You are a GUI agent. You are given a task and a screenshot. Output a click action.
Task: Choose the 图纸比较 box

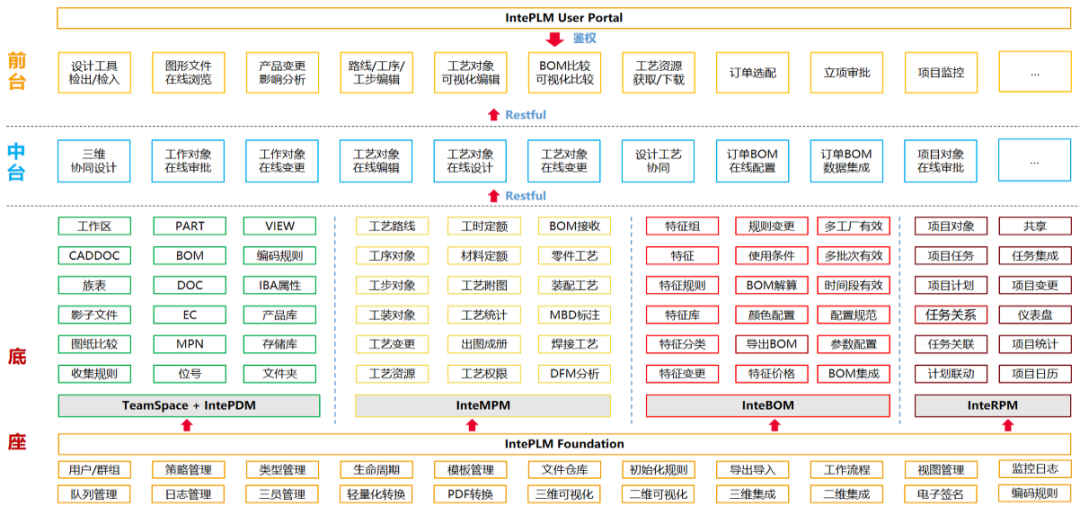94,344
